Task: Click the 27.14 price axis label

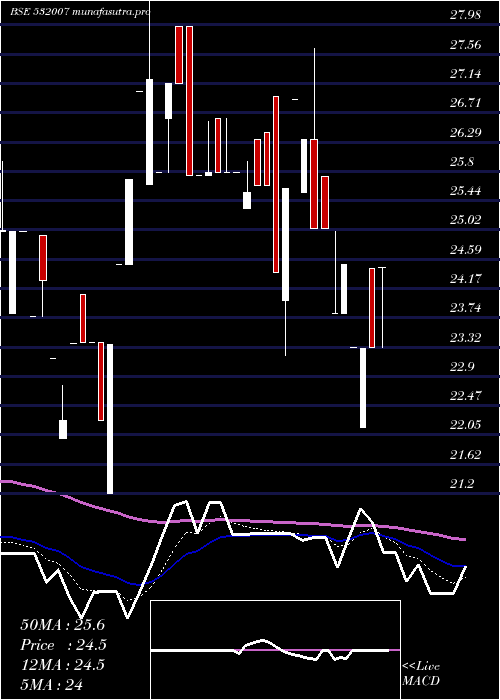Action: (465, 74)
